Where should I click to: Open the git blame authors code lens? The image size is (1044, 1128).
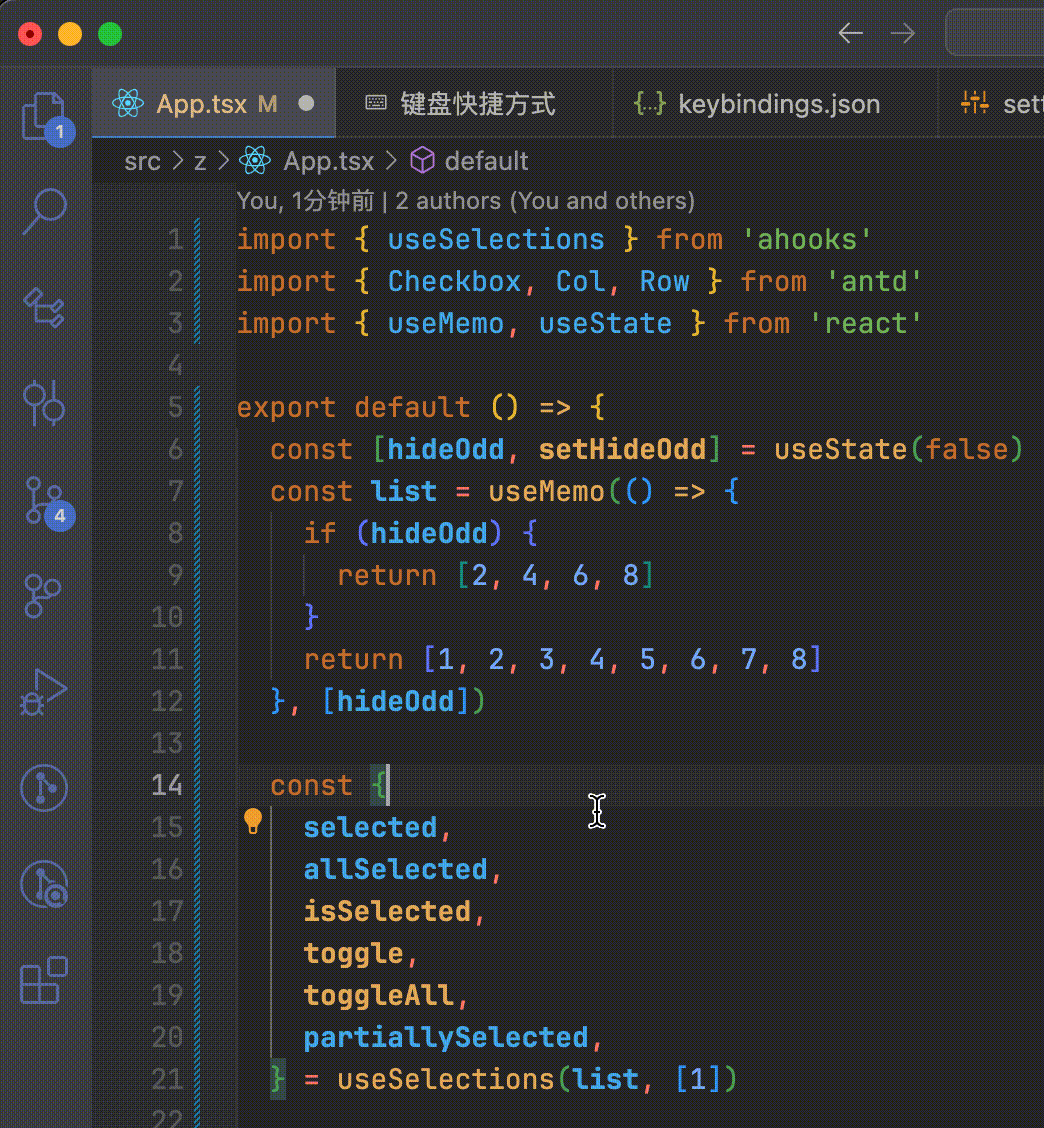pyautogui.click(x=466, y=201)
